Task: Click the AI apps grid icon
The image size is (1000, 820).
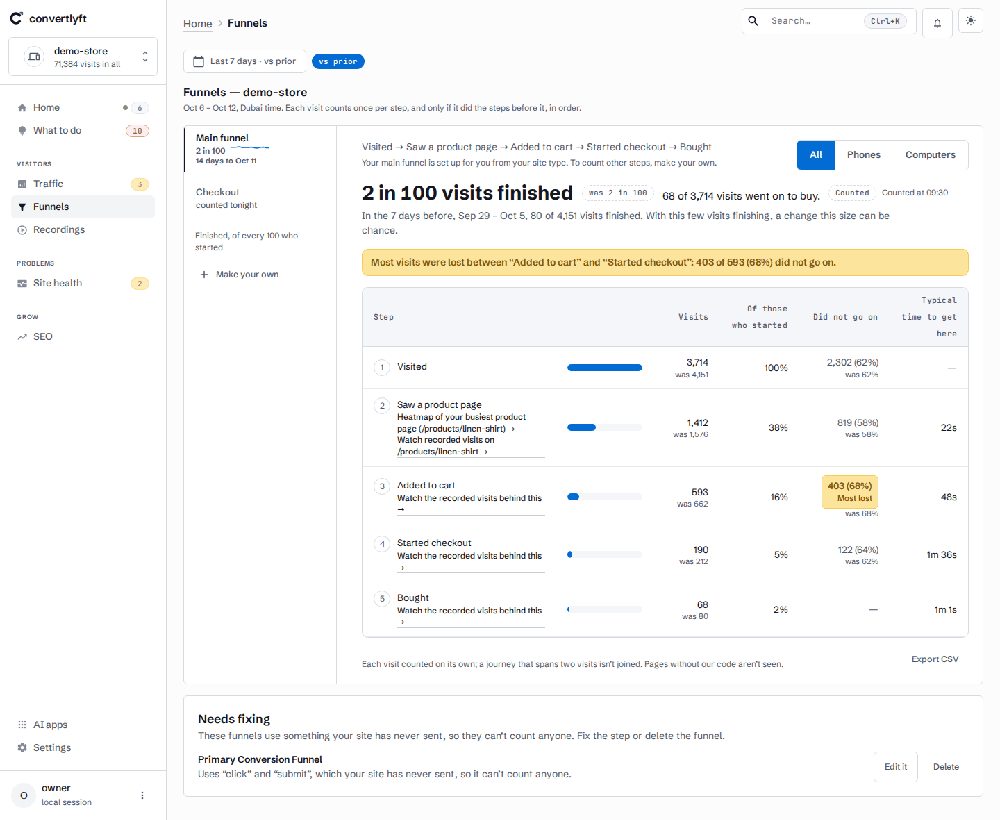Action: click(22, 724)
